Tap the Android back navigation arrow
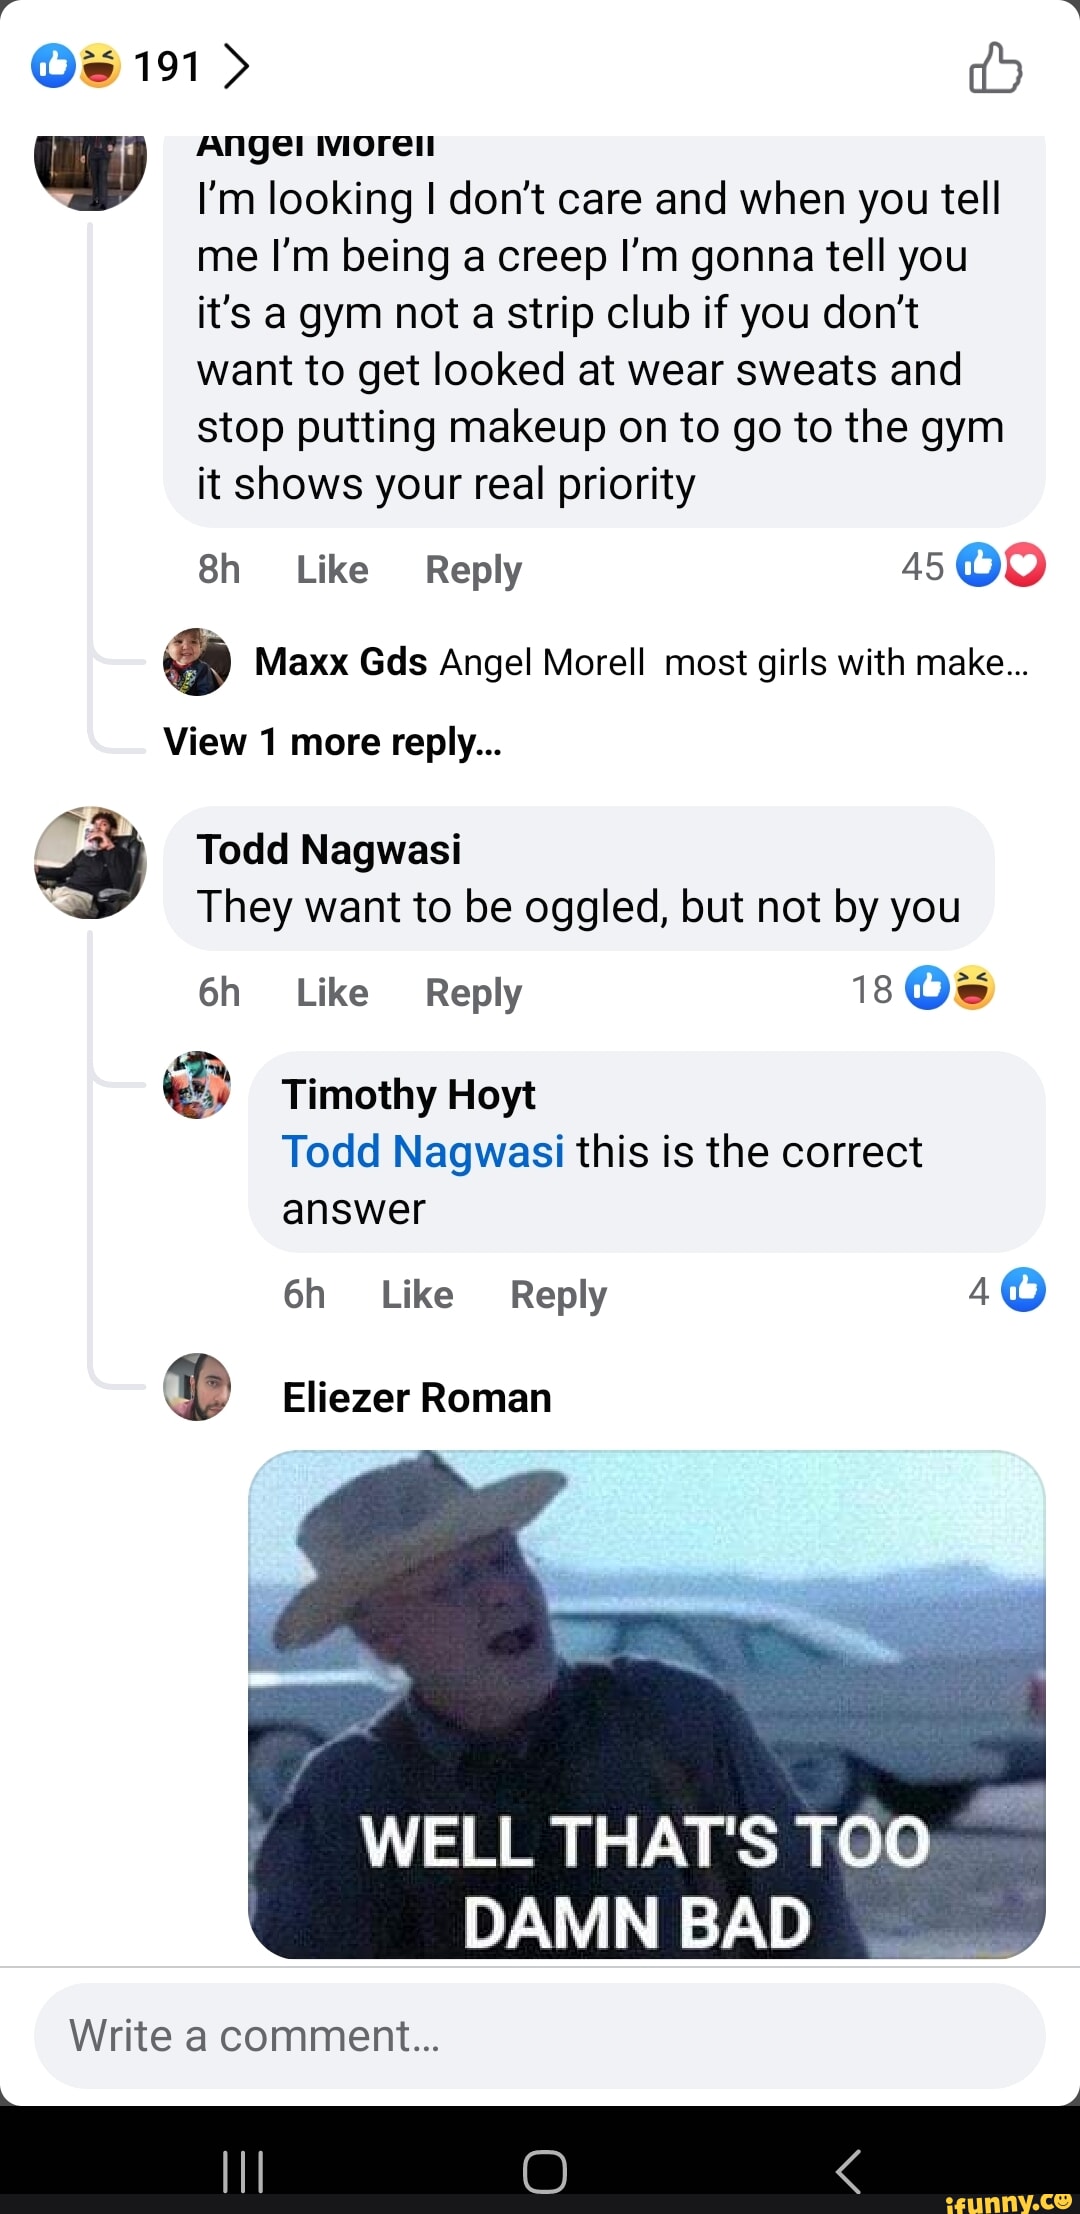 (848, 2171)
